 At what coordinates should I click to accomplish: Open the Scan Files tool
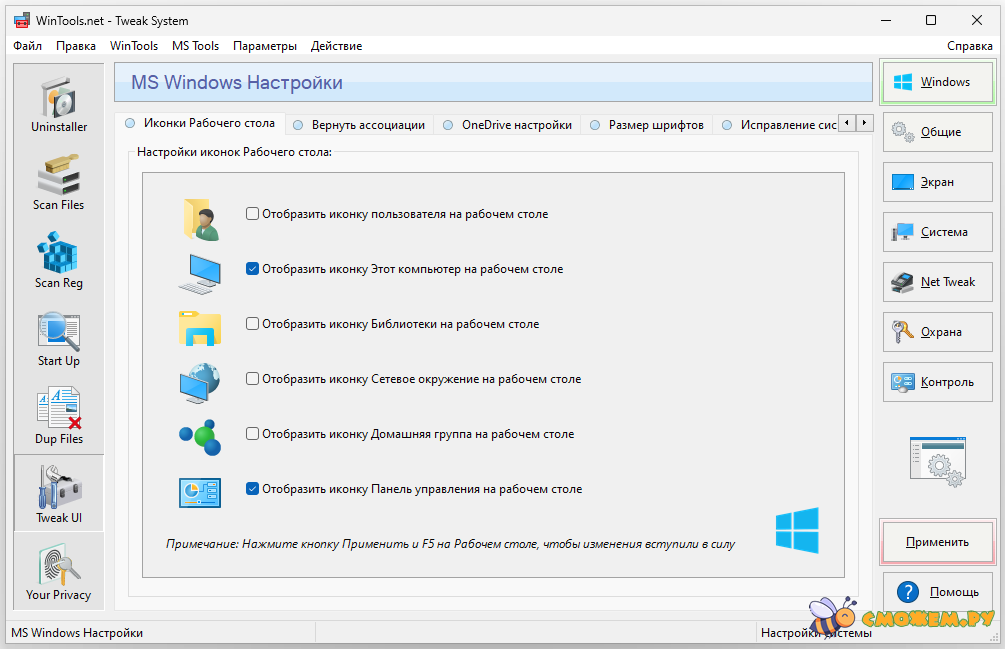pyautogui.click(x=59, y=183)
